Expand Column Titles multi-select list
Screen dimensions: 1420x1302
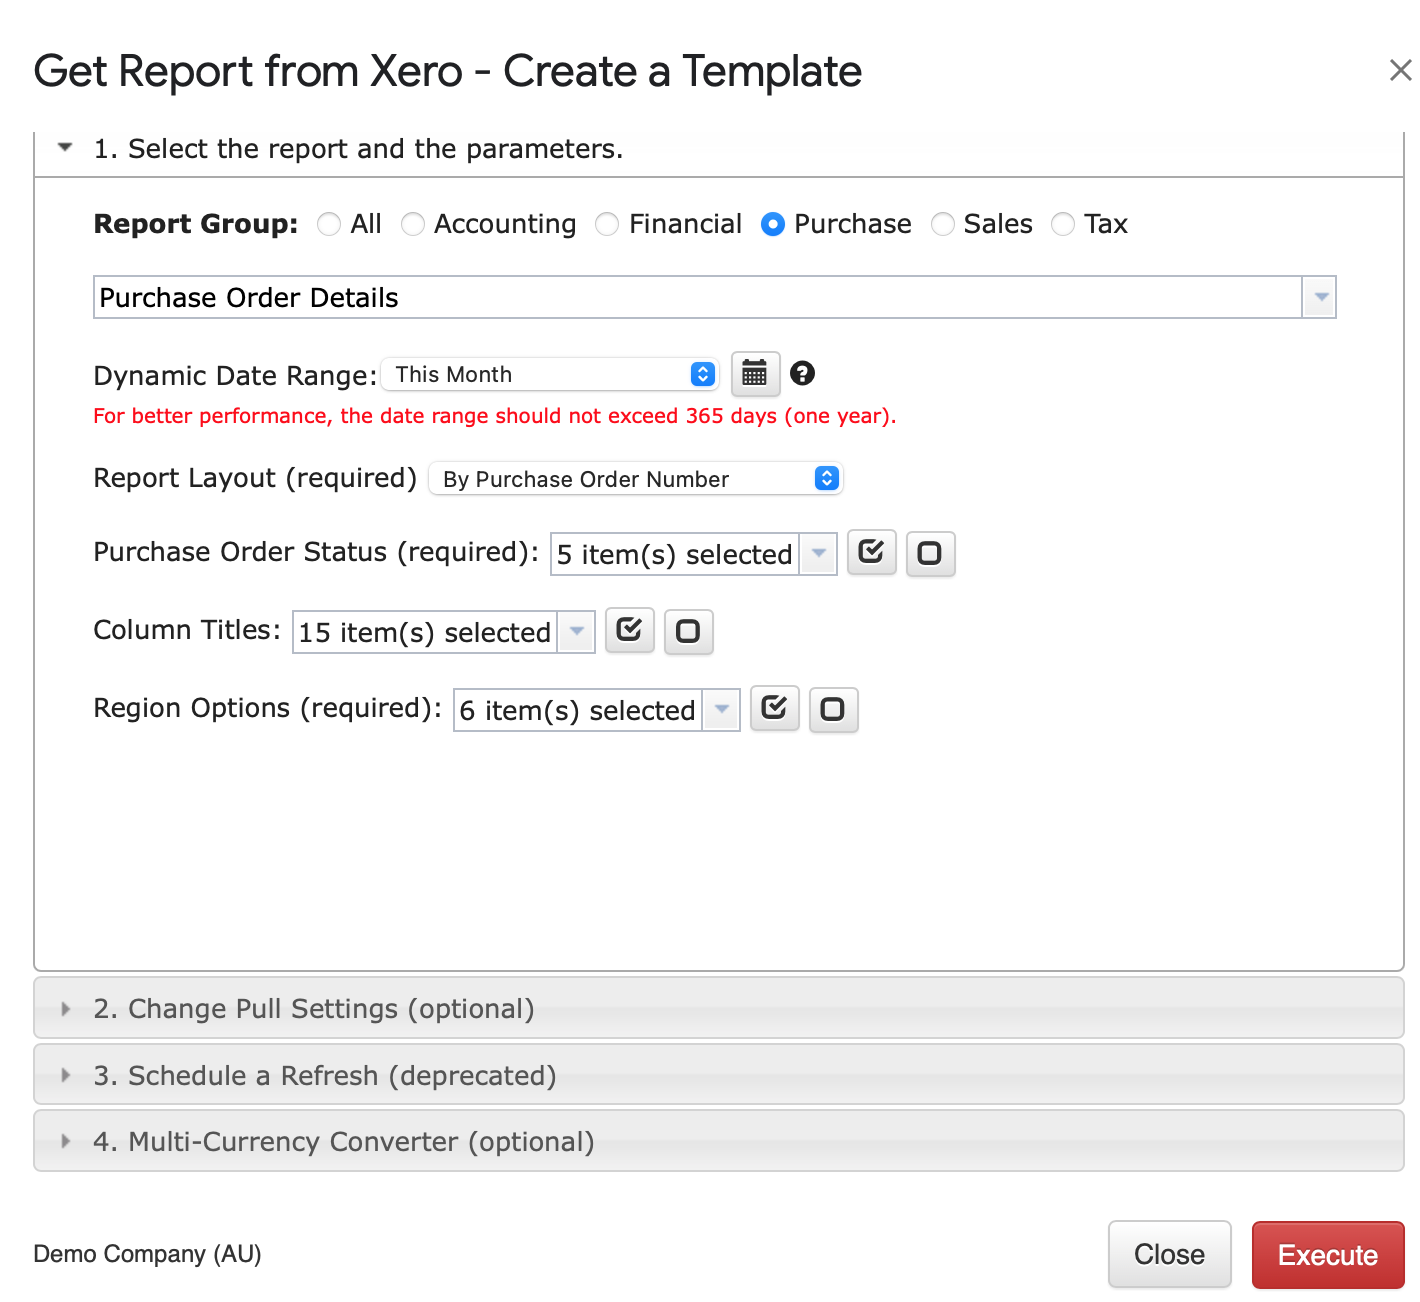click(576, 632)
